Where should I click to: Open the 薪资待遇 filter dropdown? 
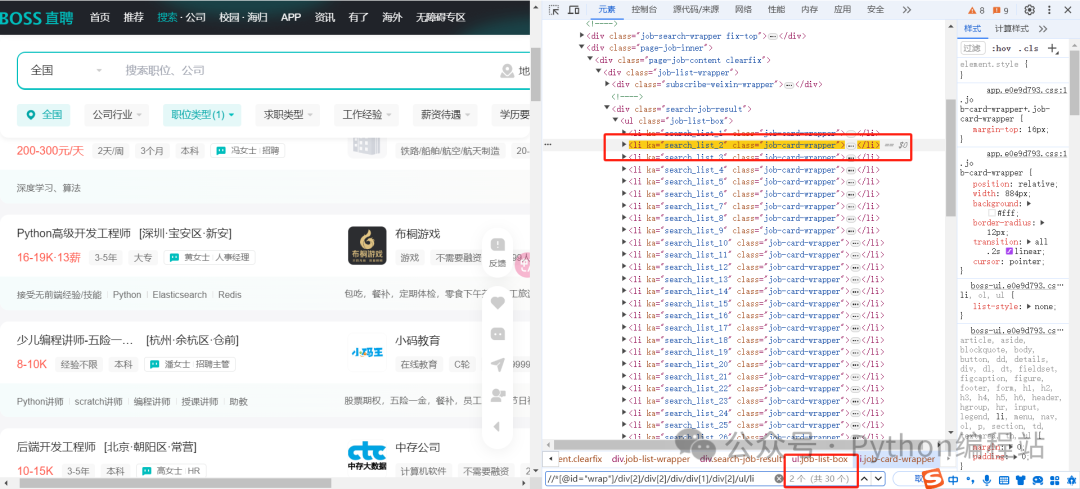pos(445,115)
